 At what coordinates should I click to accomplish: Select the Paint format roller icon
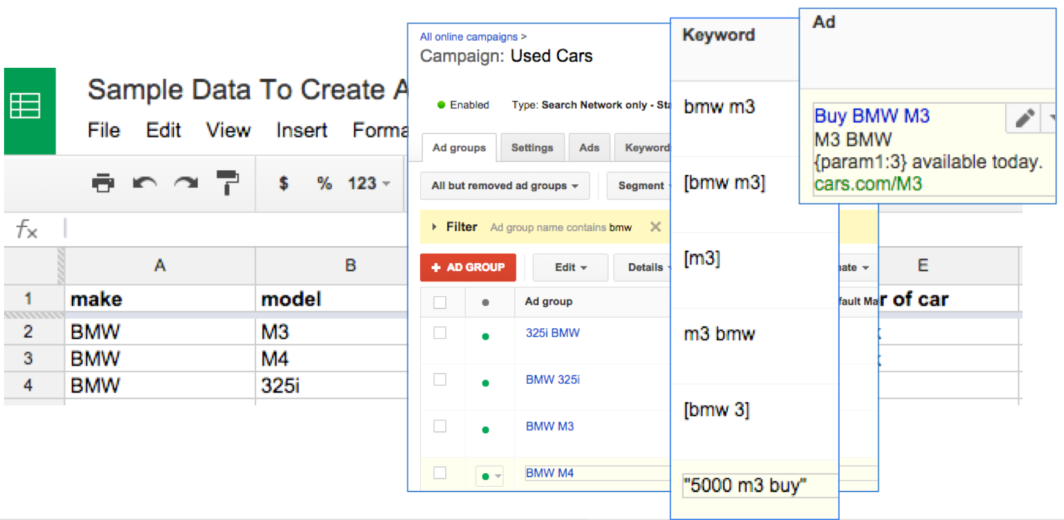228,183
